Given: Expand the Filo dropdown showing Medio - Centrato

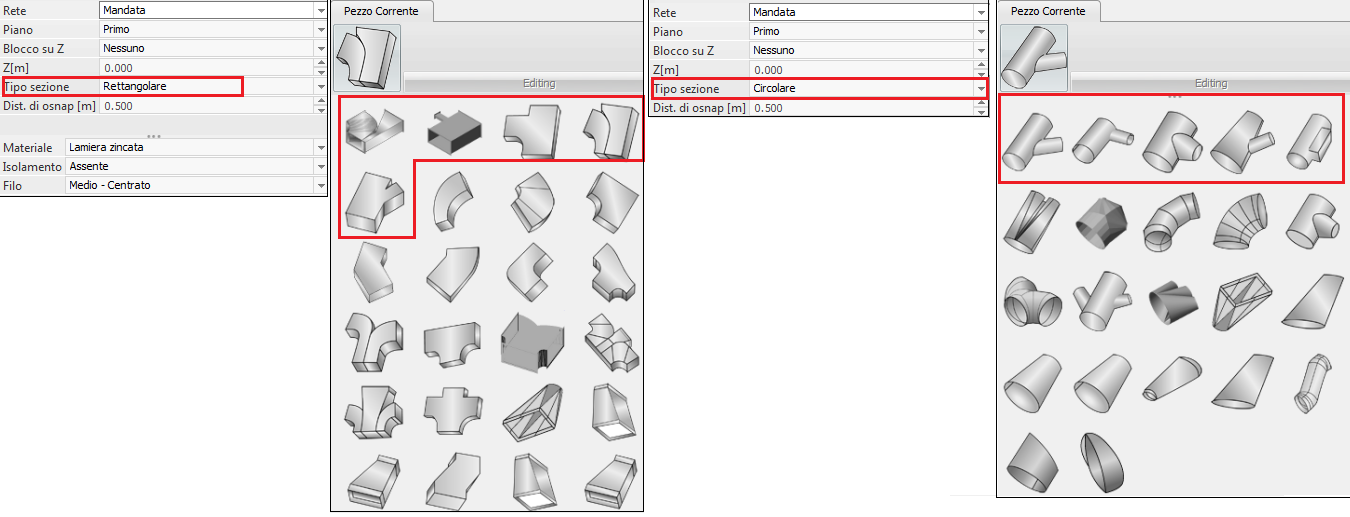Looking at the screenshot, I should pyautogui.click(x=321, y=185).
